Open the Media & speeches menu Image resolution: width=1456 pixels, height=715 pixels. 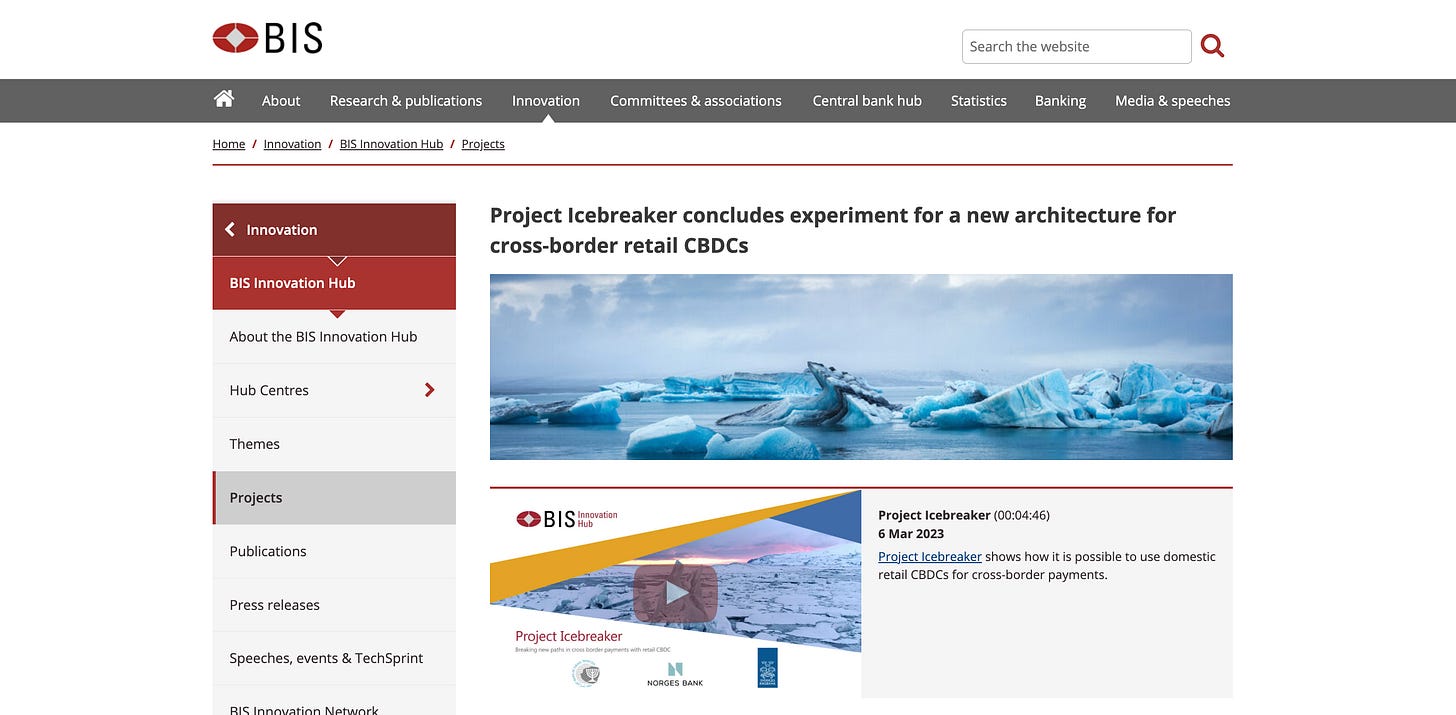[x=1173, y=101]
